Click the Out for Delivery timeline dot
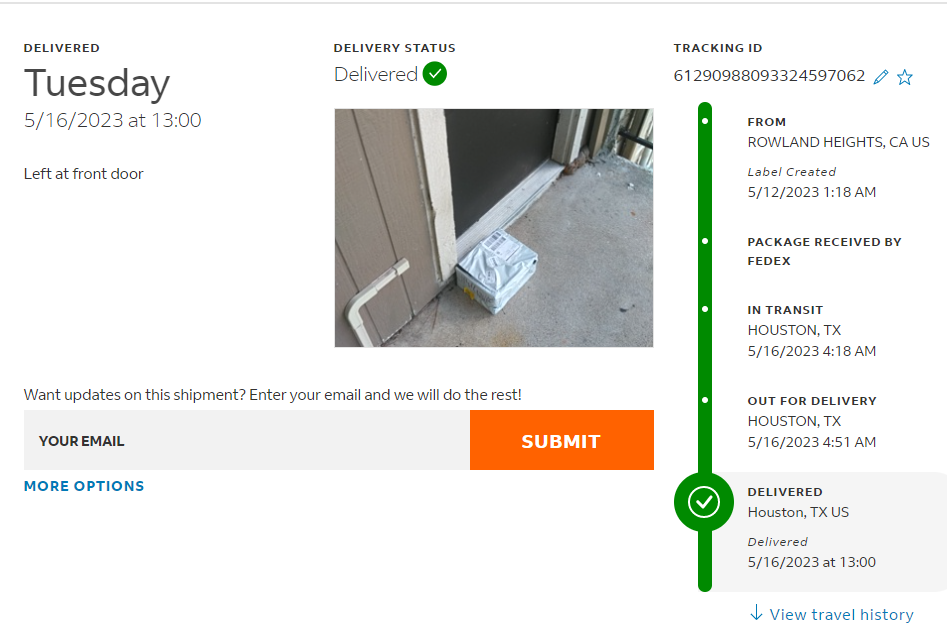The height and width of the screenshot is (640, 947). (705, 400)
